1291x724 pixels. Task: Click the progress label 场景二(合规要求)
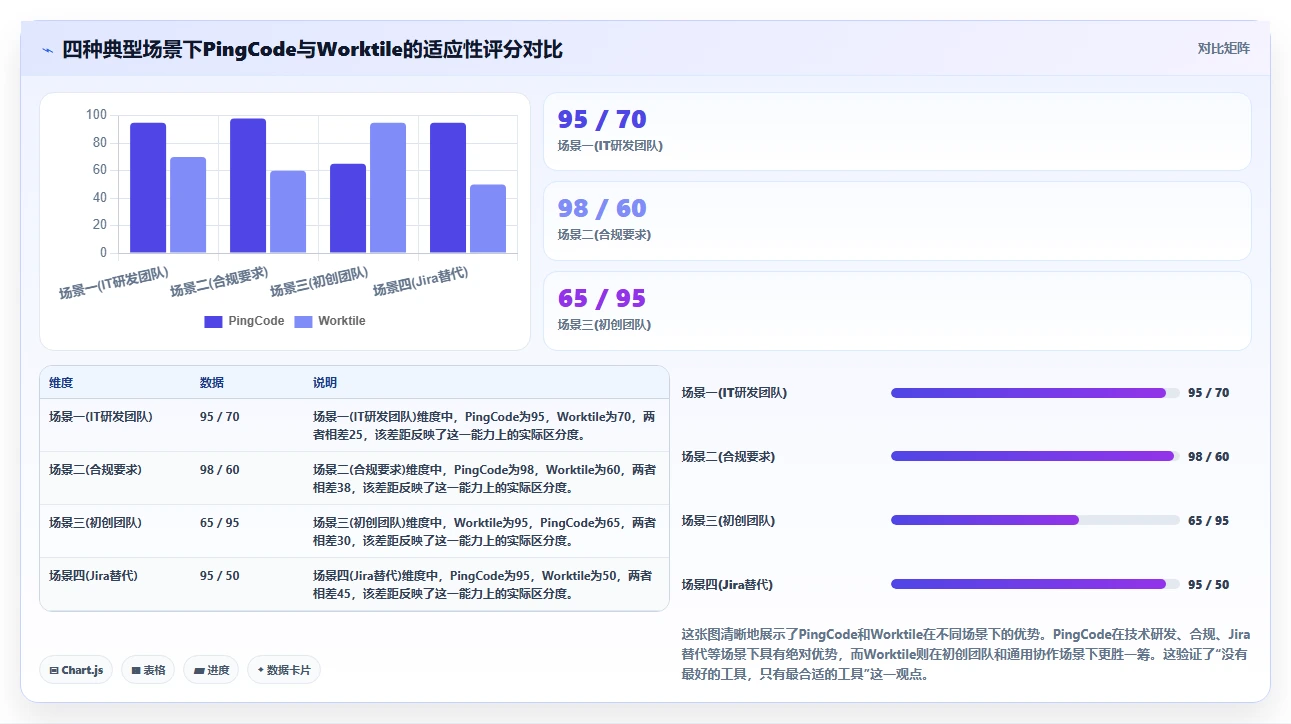pos(728,457)
